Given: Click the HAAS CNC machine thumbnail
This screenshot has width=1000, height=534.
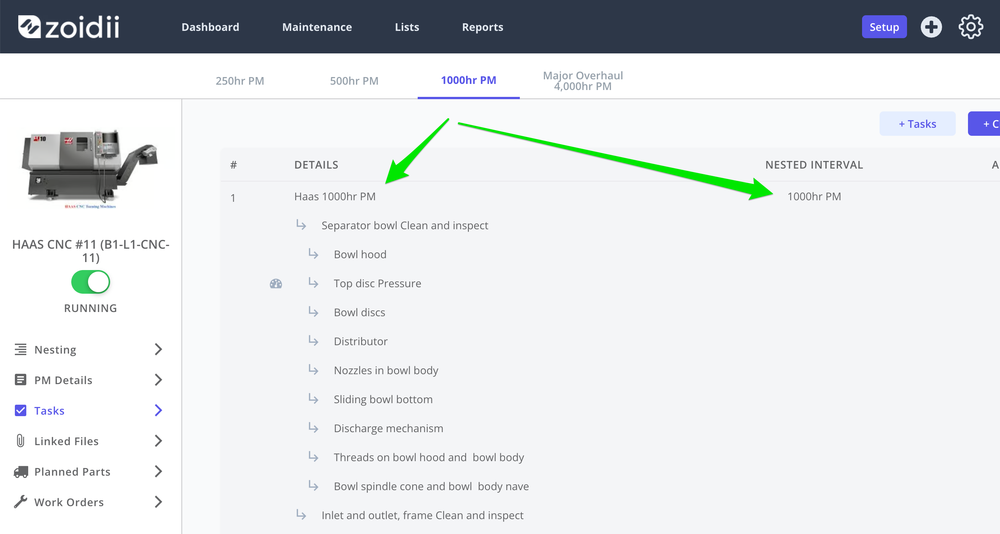Looking at the screenshot, I should click(x=89, y=169).
